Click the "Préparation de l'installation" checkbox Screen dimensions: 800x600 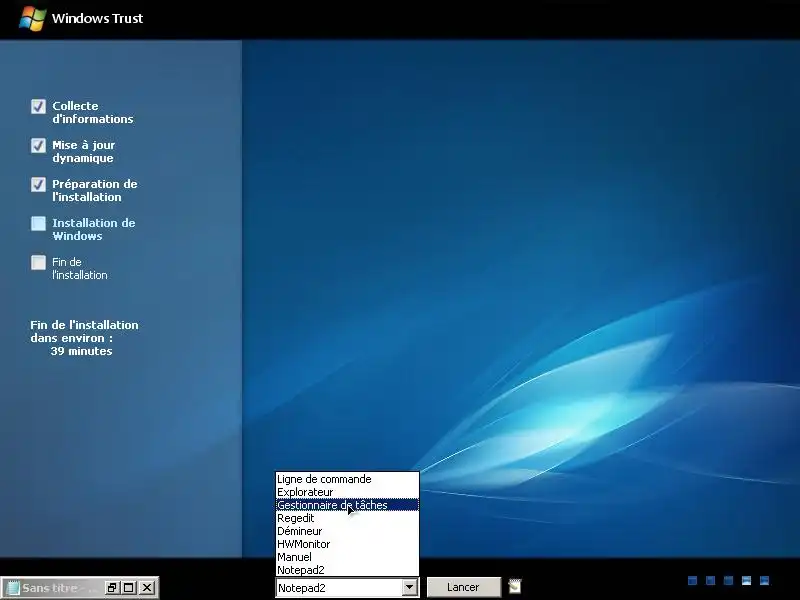click(x=38, y=184)
